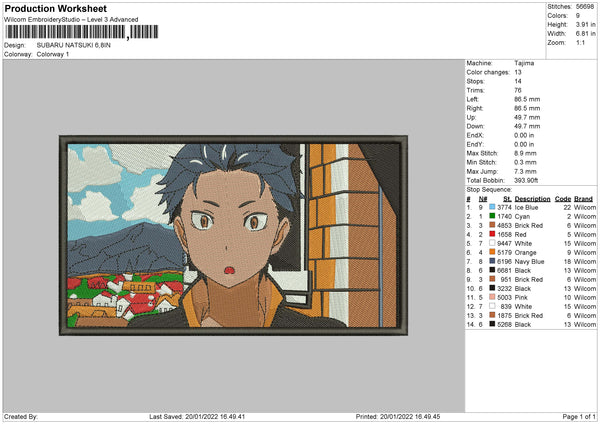
Task: Click the 'St.' column header
Action: click(x=507, y=199)
